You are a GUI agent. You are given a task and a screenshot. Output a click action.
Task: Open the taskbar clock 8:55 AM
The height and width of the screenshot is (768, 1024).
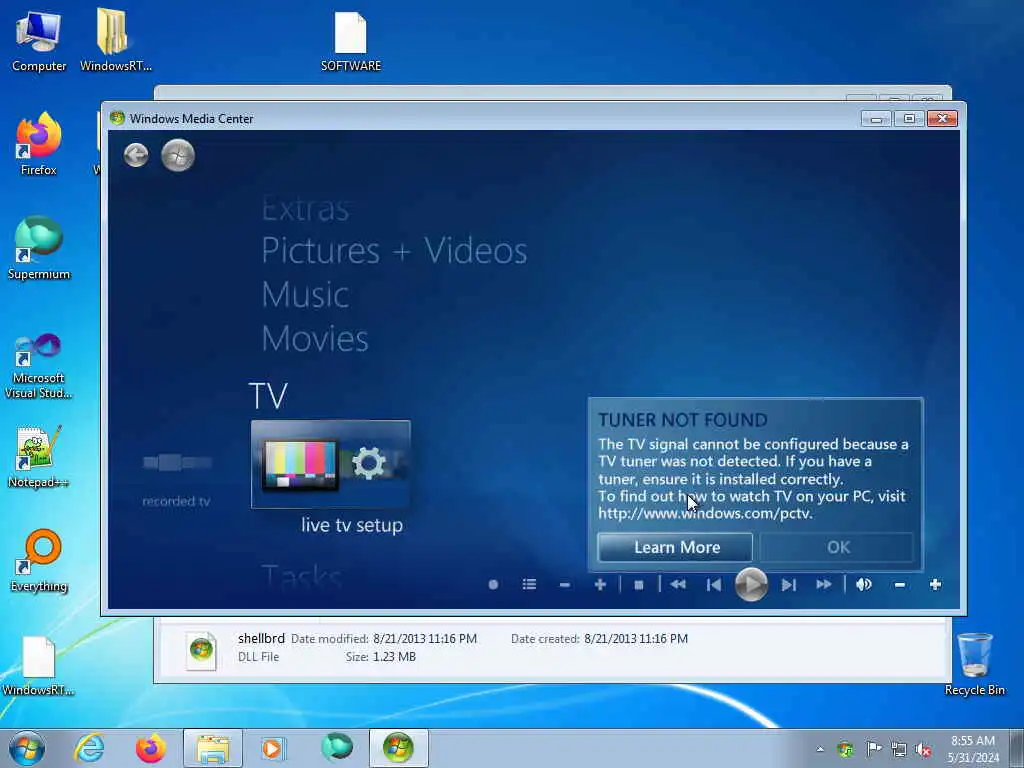pyautogui.click(x=972, y=749)
